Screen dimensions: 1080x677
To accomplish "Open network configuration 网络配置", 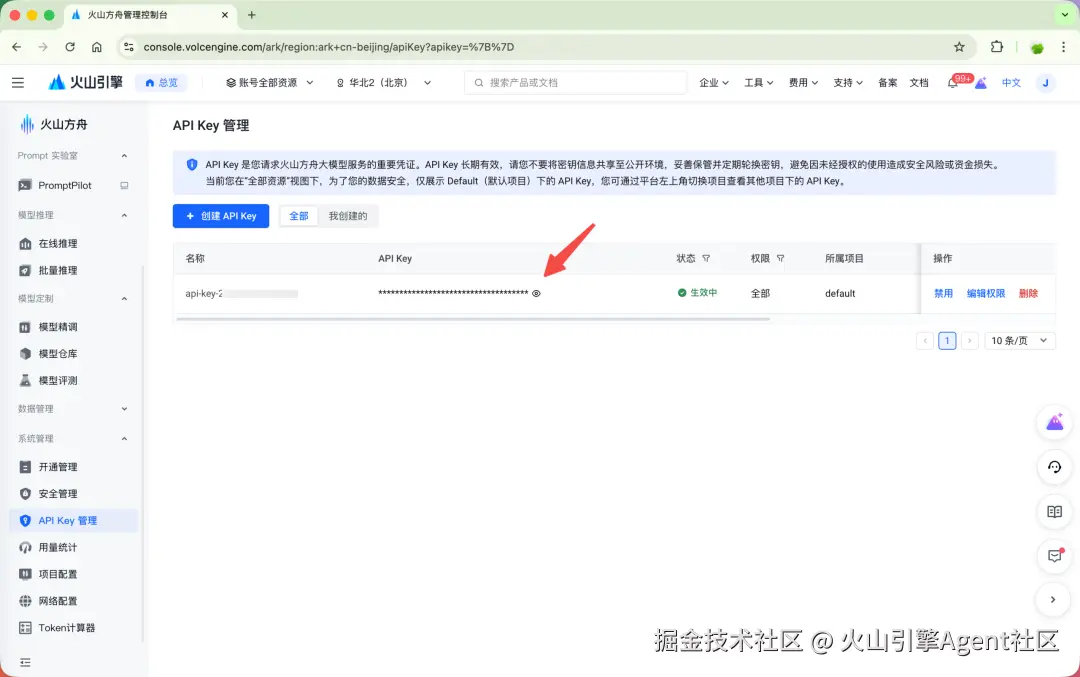I will pyautogui.click(x=58, y=601).
